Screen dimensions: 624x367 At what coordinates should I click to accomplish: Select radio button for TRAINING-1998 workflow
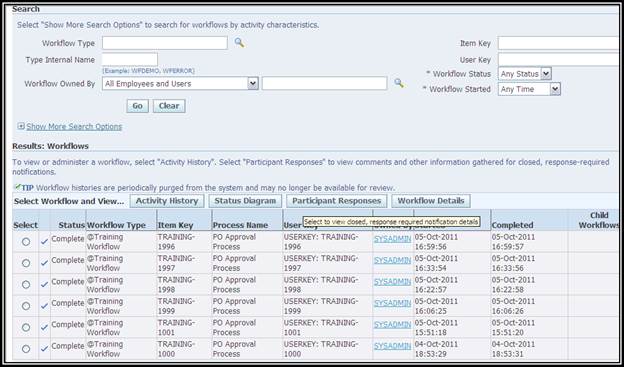tap(26, 285)
